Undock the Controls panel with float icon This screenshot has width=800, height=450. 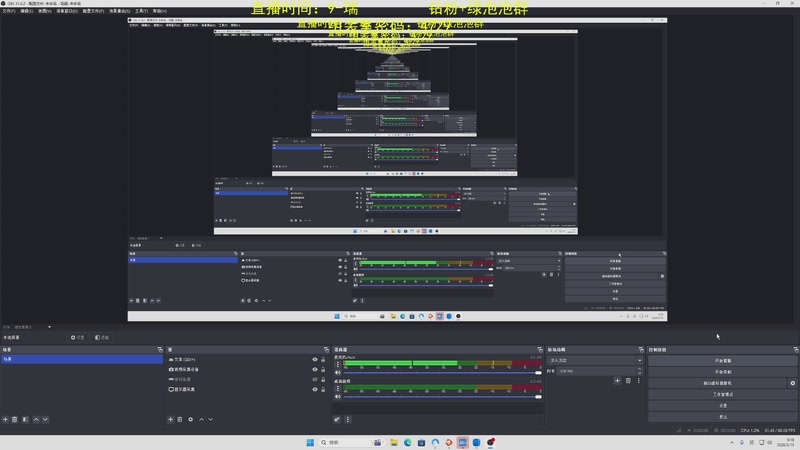coord(795,349)
